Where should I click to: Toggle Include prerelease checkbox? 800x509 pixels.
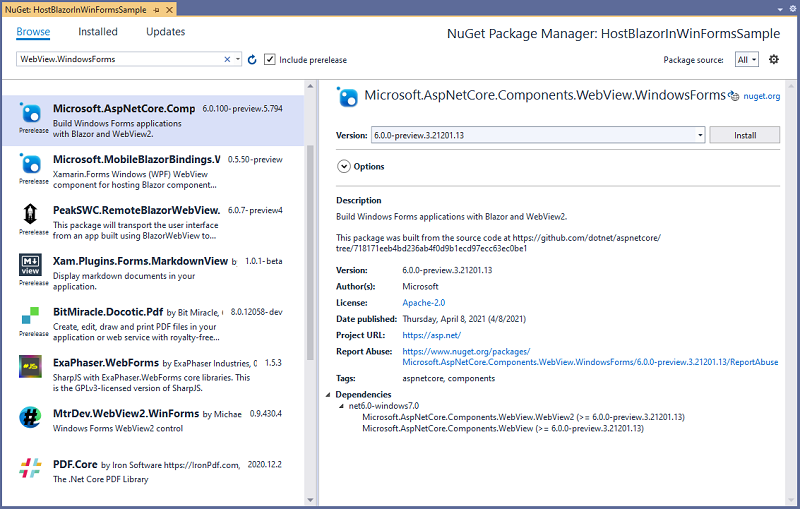pos(269,59)
